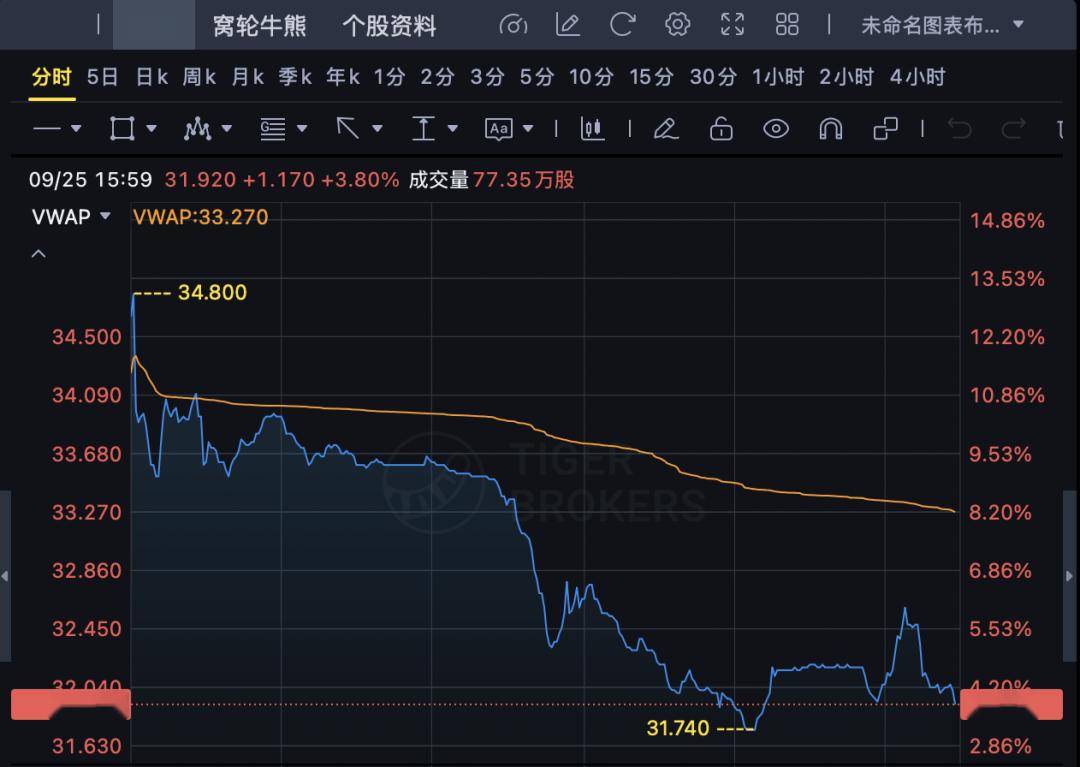The height and width of the screenshot is (767, 1080).
Task: Expand the line tool dropdown arrow
Action: pyautogui.click(x=76, y=129)
